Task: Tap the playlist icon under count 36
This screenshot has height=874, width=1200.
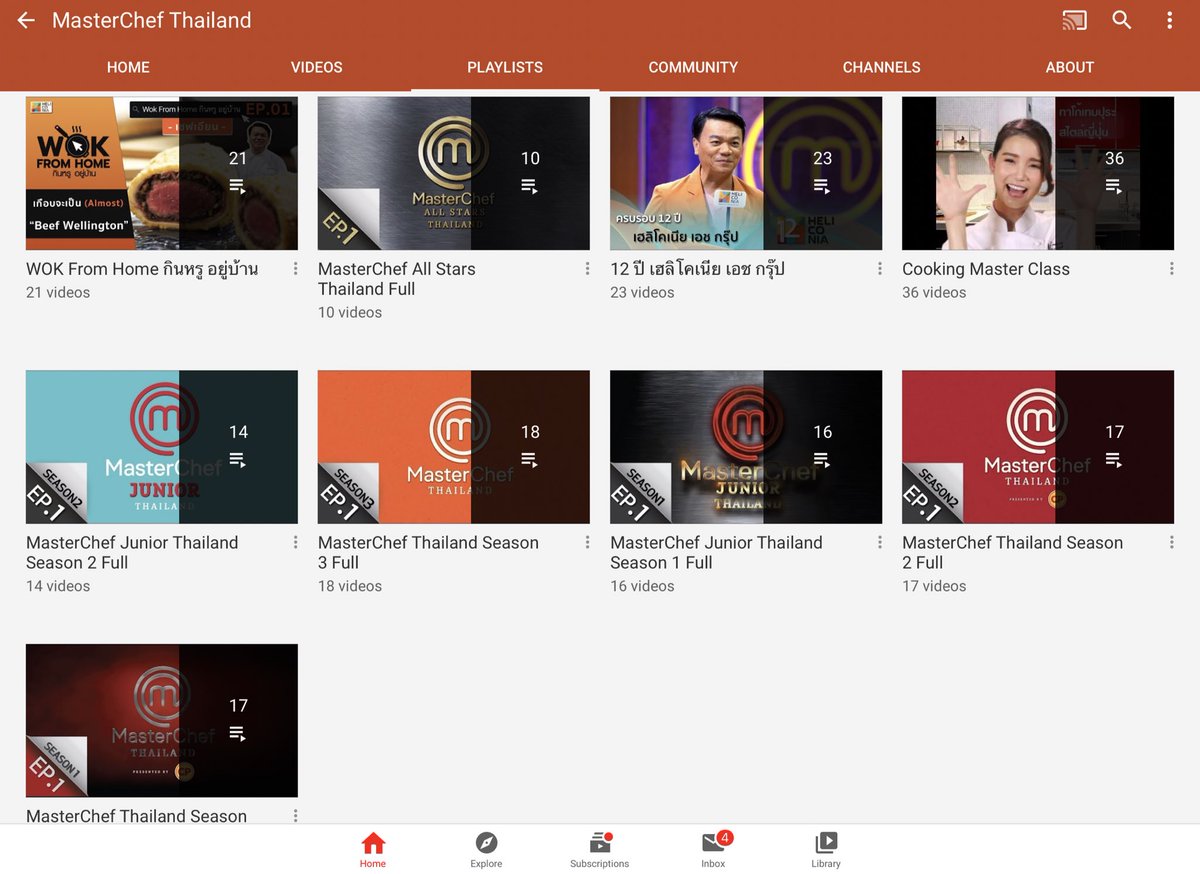Action: pyautogui.click(x=1114, y=186)
